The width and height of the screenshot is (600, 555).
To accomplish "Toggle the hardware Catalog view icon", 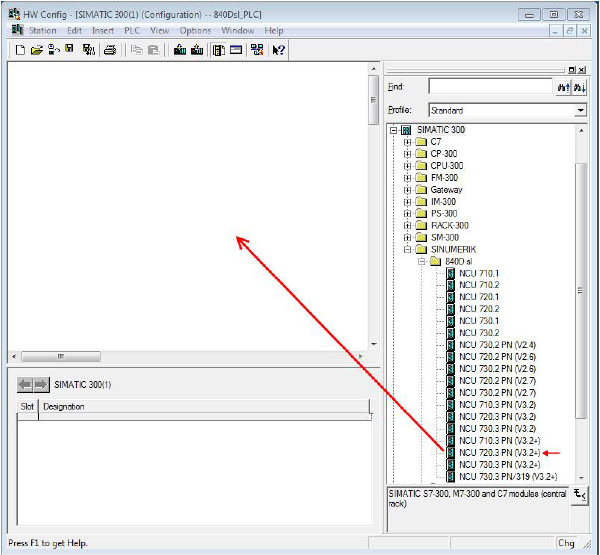I will [218, 50].
